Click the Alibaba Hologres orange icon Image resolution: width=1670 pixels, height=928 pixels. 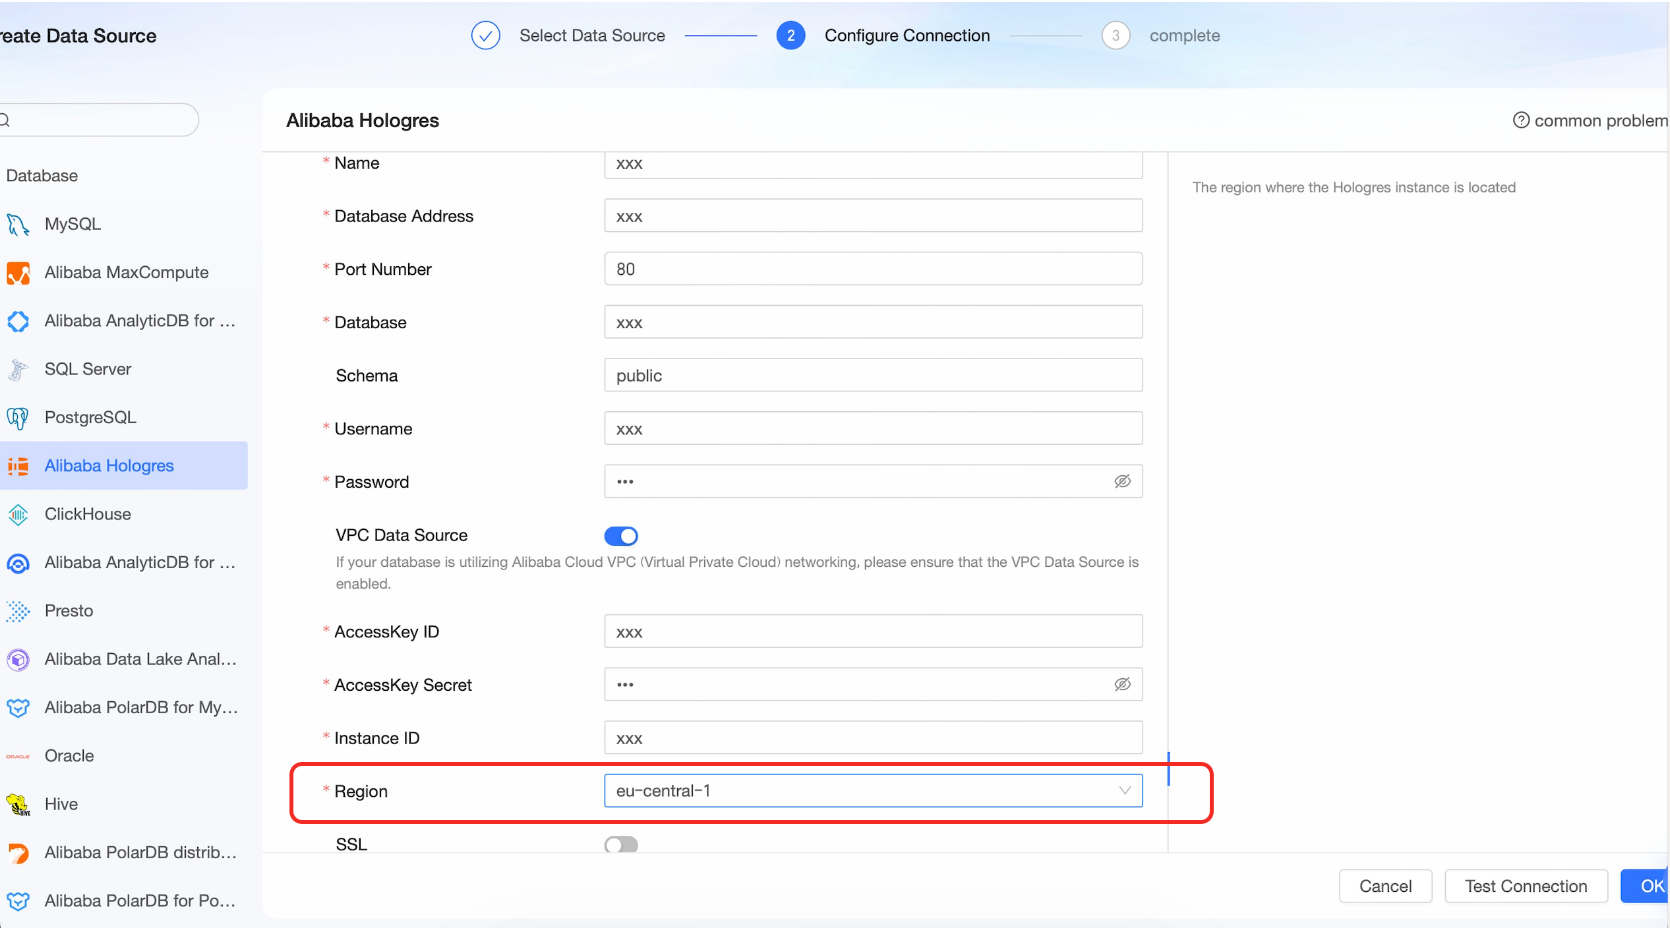click(x=18, y=466)
